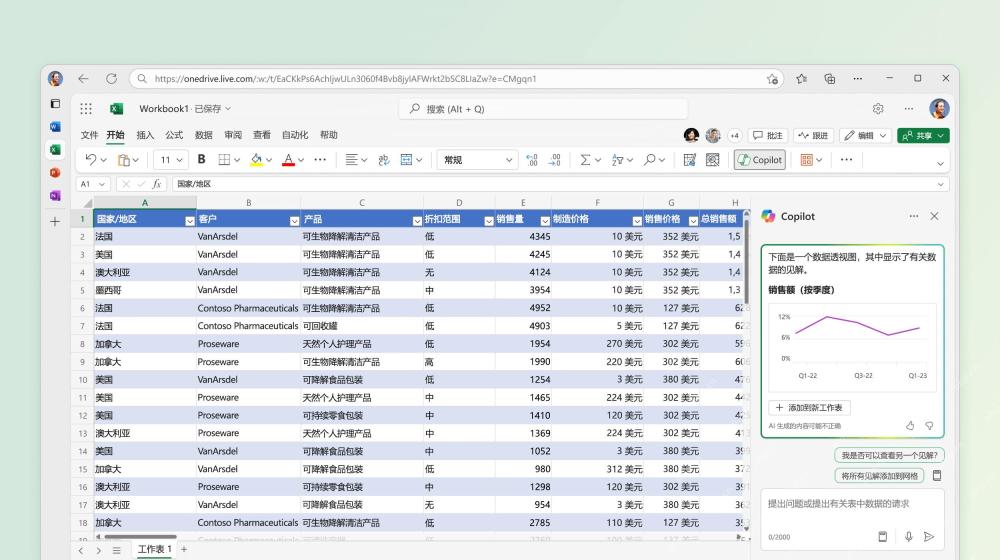
Task: Click the 编辑 editing mode button
Action: click(865, 135)
